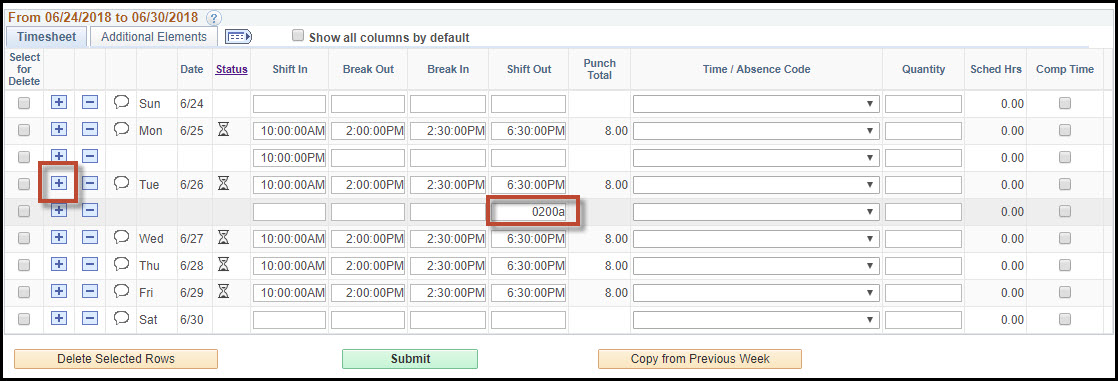This screenshot has width=1118, height=381.
Task: Click the Shift Out field for Fri 6/29
Action: pyautogui.click(x=528, y=293)
